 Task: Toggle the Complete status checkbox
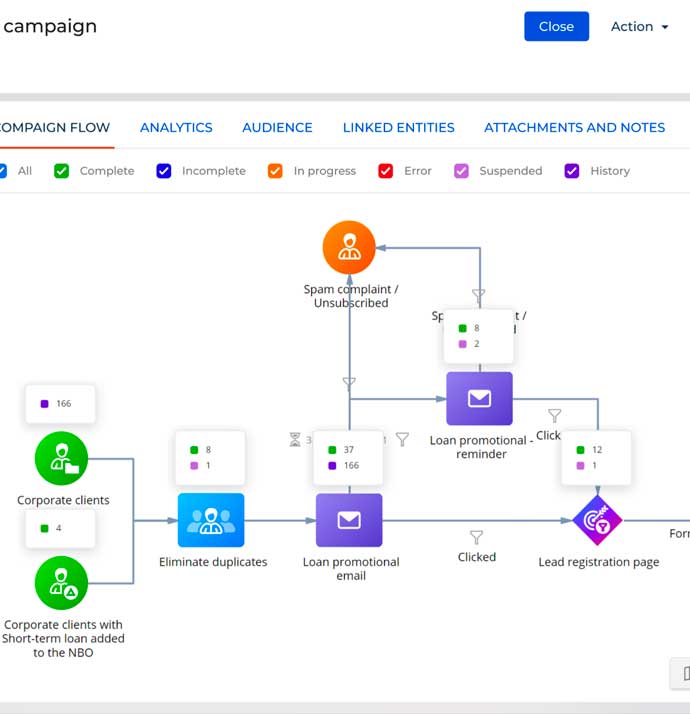62,171
